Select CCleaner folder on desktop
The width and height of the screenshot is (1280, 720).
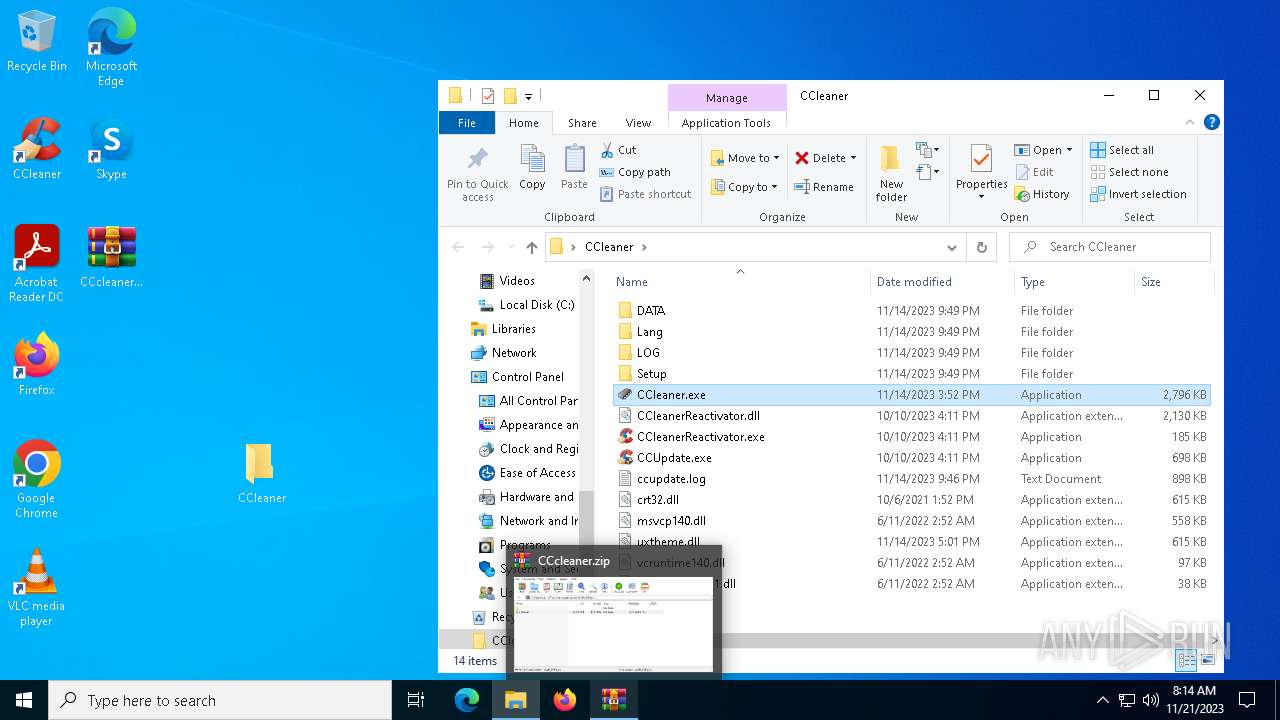click(261, 473)
